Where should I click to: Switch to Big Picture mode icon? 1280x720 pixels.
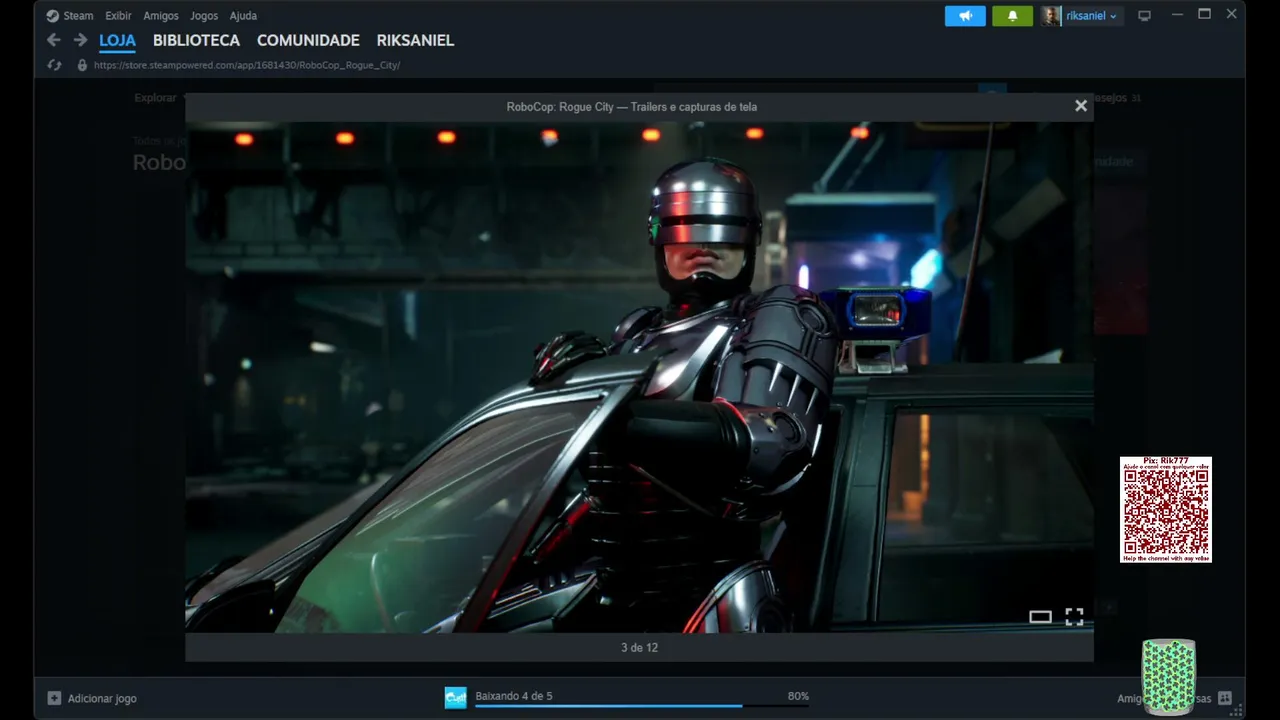click(x=1145, y=16)
